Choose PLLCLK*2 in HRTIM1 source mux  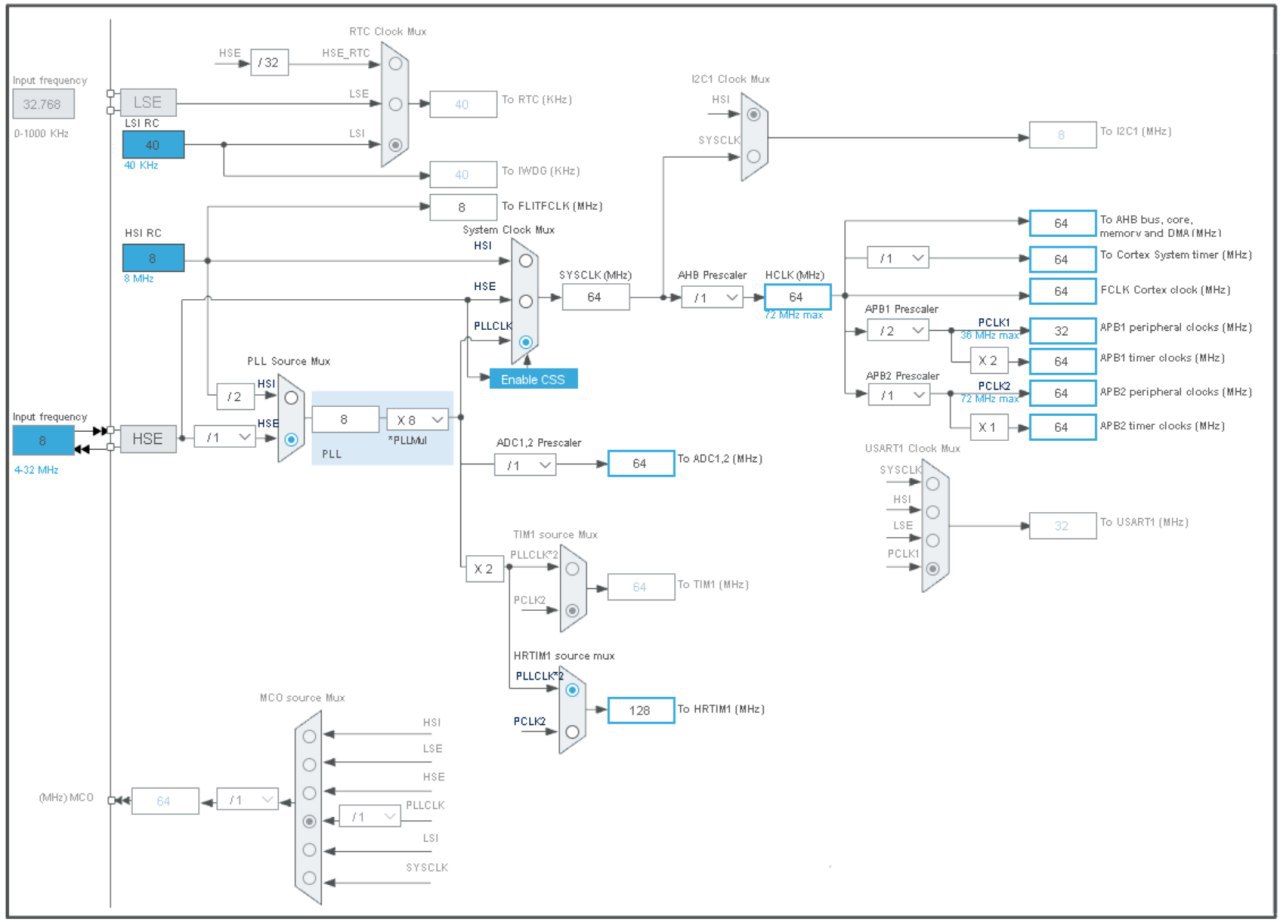click(572, 690)
